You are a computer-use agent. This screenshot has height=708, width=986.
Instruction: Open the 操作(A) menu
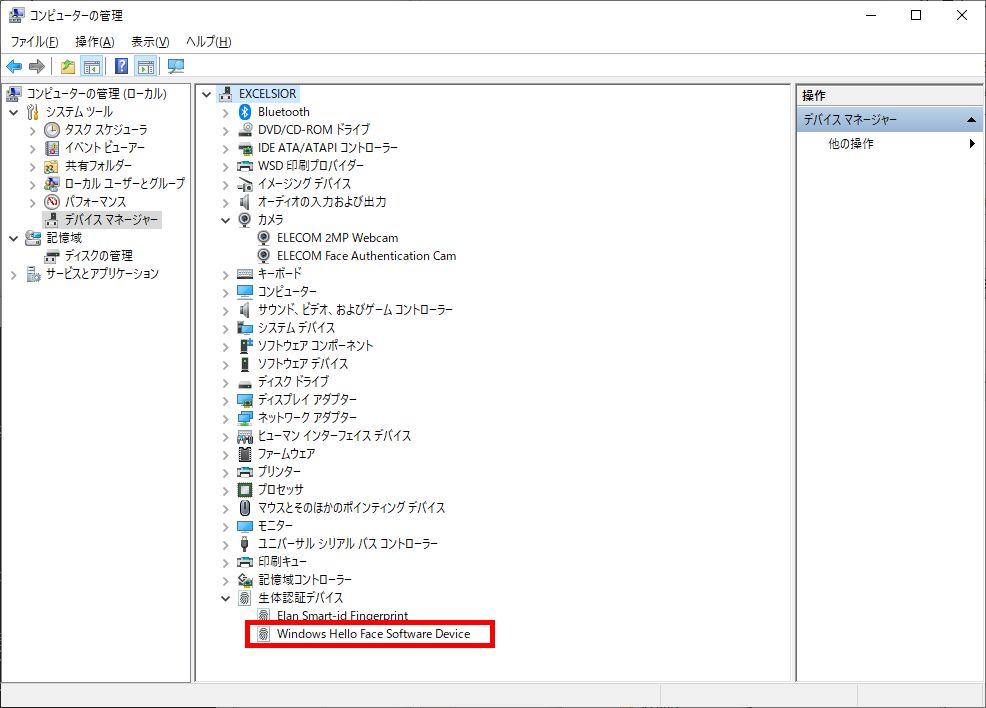coord(94,42)
